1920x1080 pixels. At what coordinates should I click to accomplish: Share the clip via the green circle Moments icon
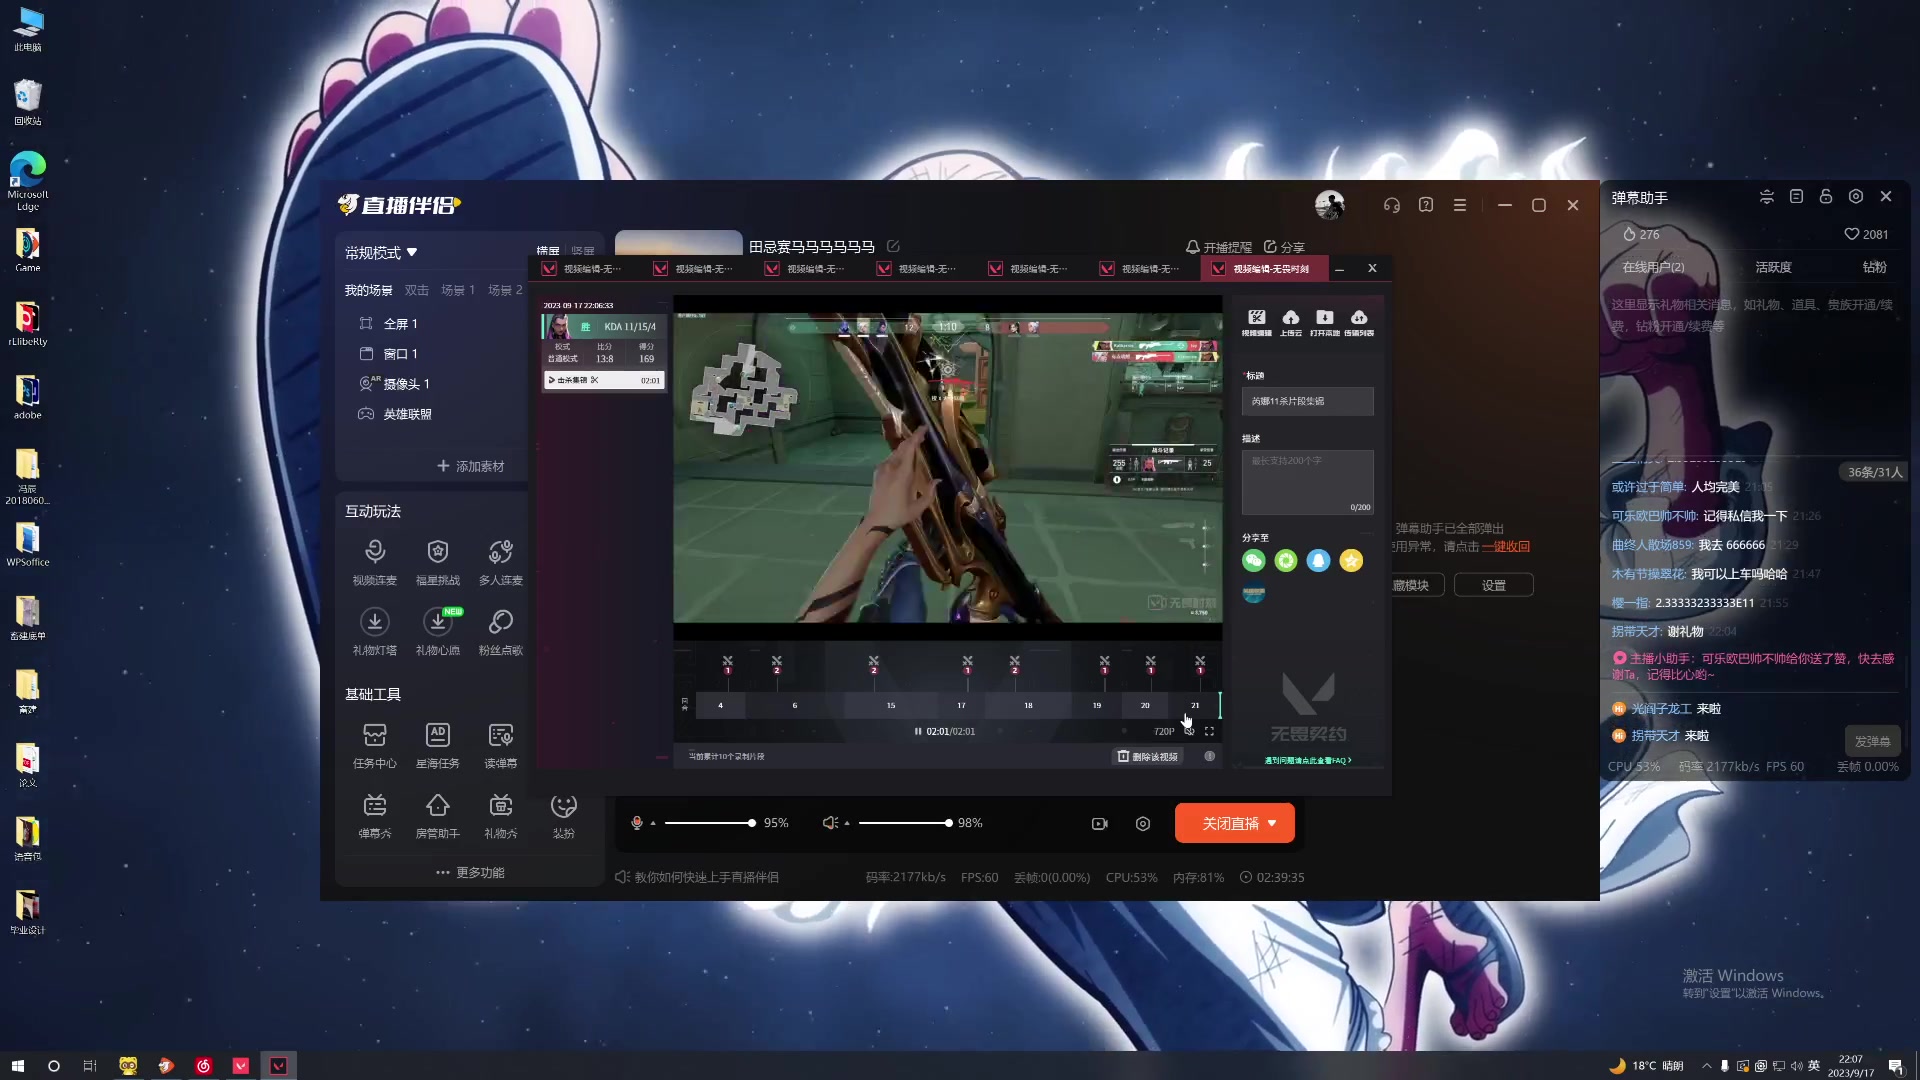[1286, 561]
